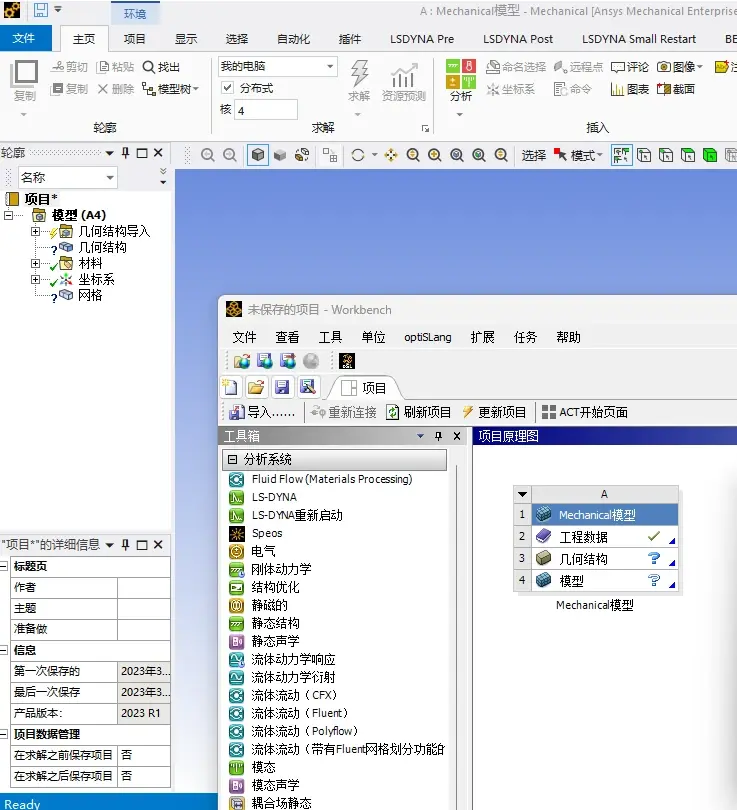Collapse the Model (A4) tree node
This screenshot has width=737, height=810.
point(8,215)
